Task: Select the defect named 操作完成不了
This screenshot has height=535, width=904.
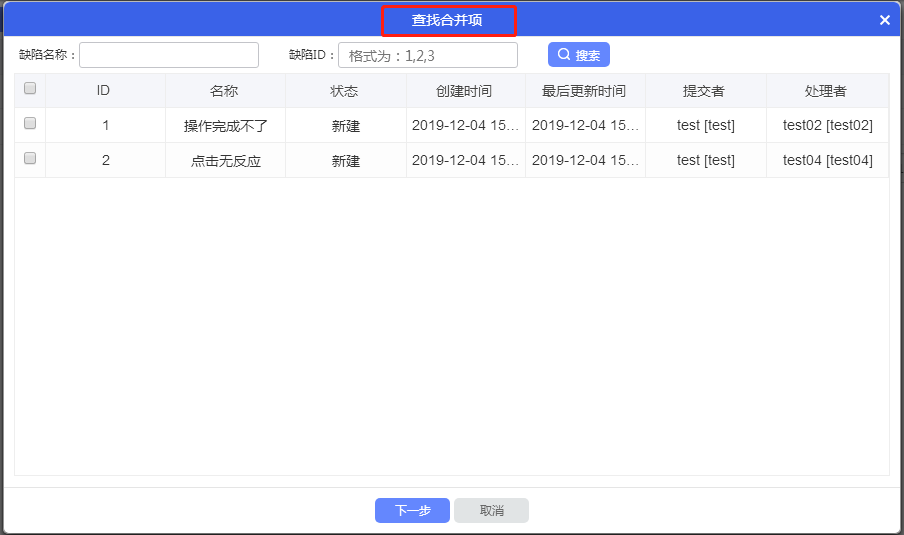Action: click(226, 126)
